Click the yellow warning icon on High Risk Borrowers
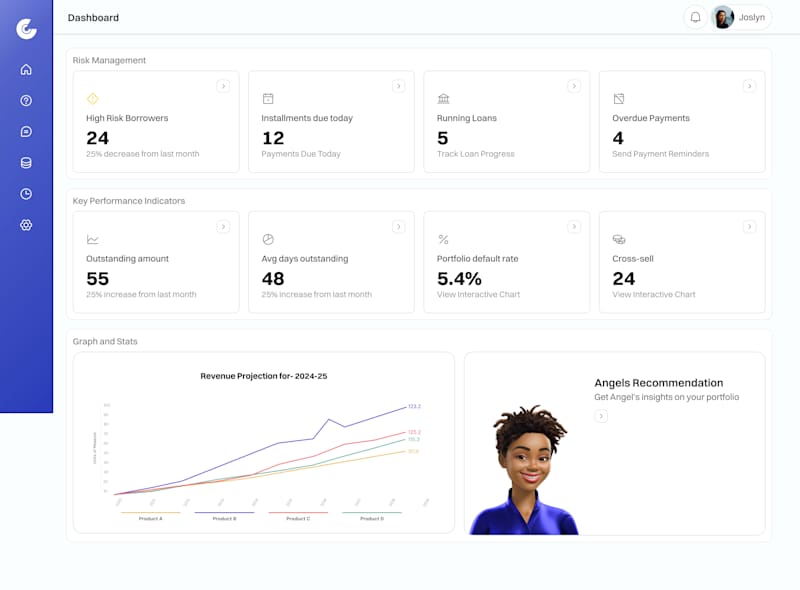The image size is (800, 590). (x=92, y=99)
